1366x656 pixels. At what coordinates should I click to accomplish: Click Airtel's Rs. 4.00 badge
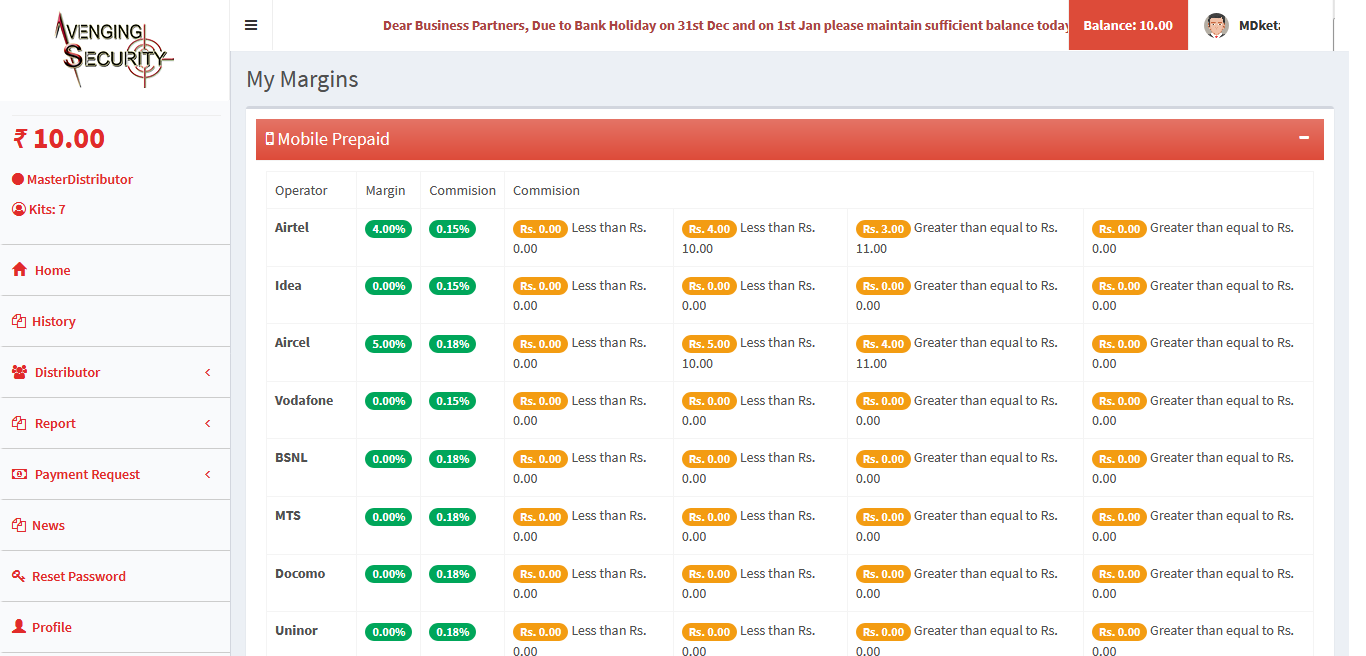coord(709,229)
